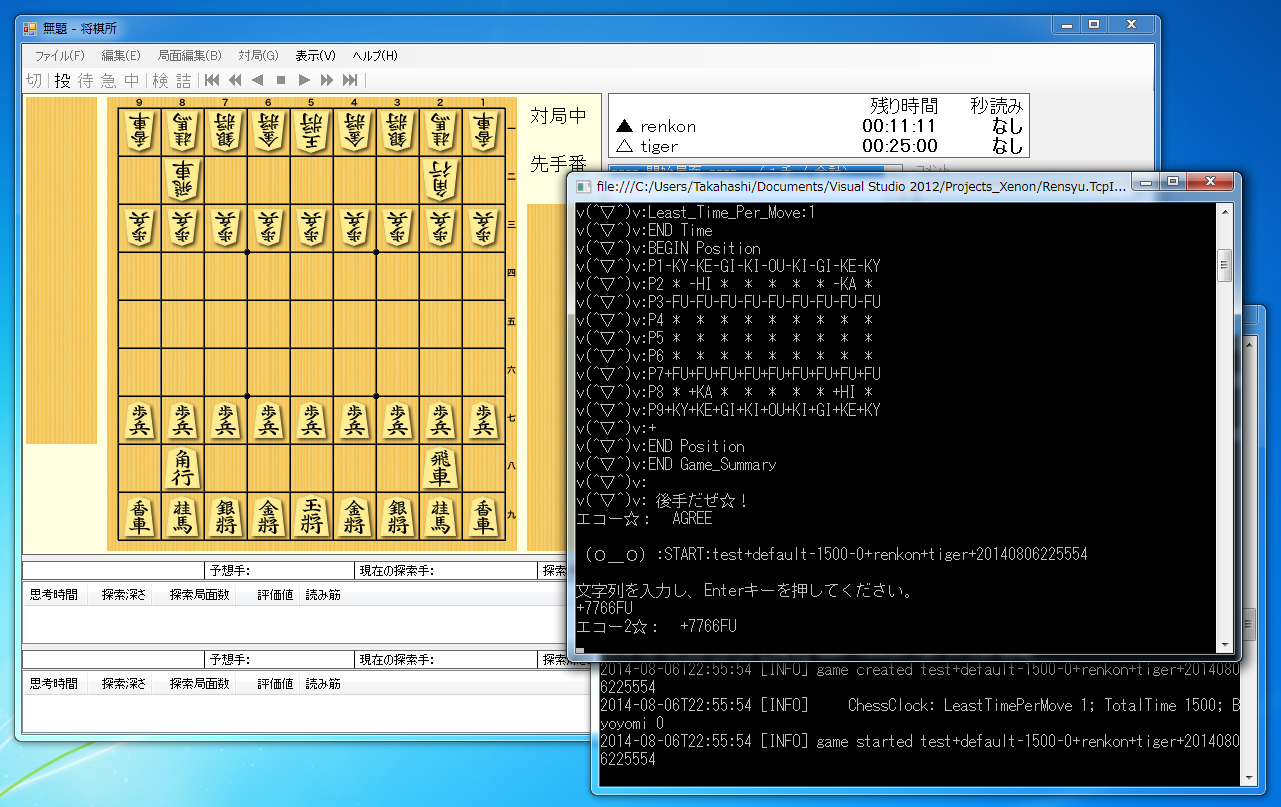
Task: Select black's pawn on file 7
Action: click(x=226, y=420)
